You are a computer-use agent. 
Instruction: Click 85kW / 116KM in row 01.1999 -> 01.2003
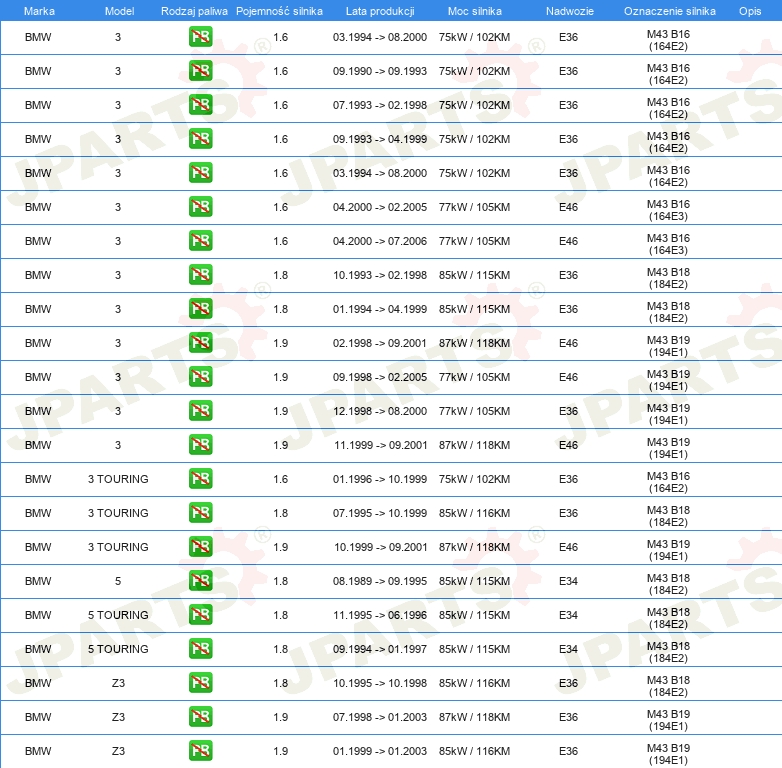click(474, 751)
